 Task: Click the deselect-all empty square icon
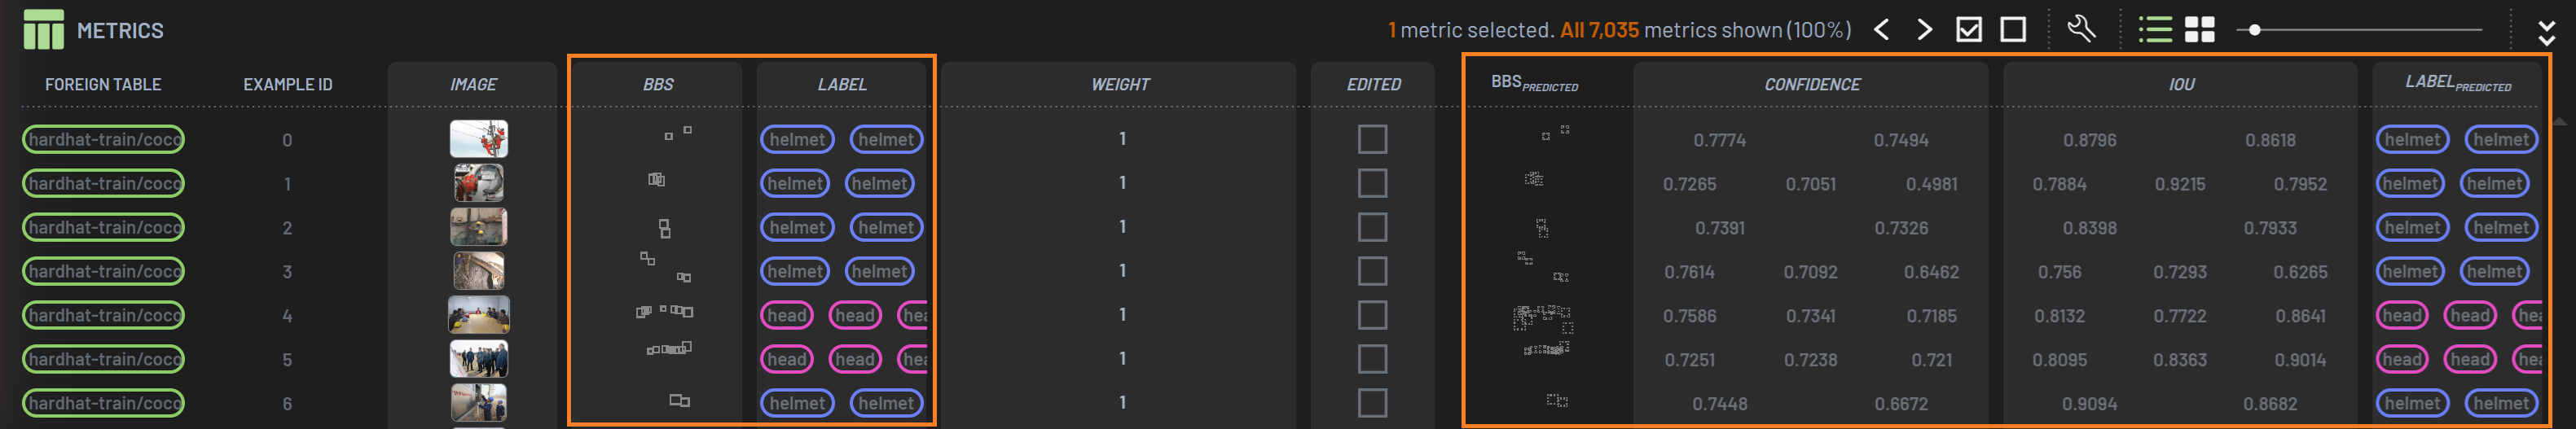click(2013, 30)
